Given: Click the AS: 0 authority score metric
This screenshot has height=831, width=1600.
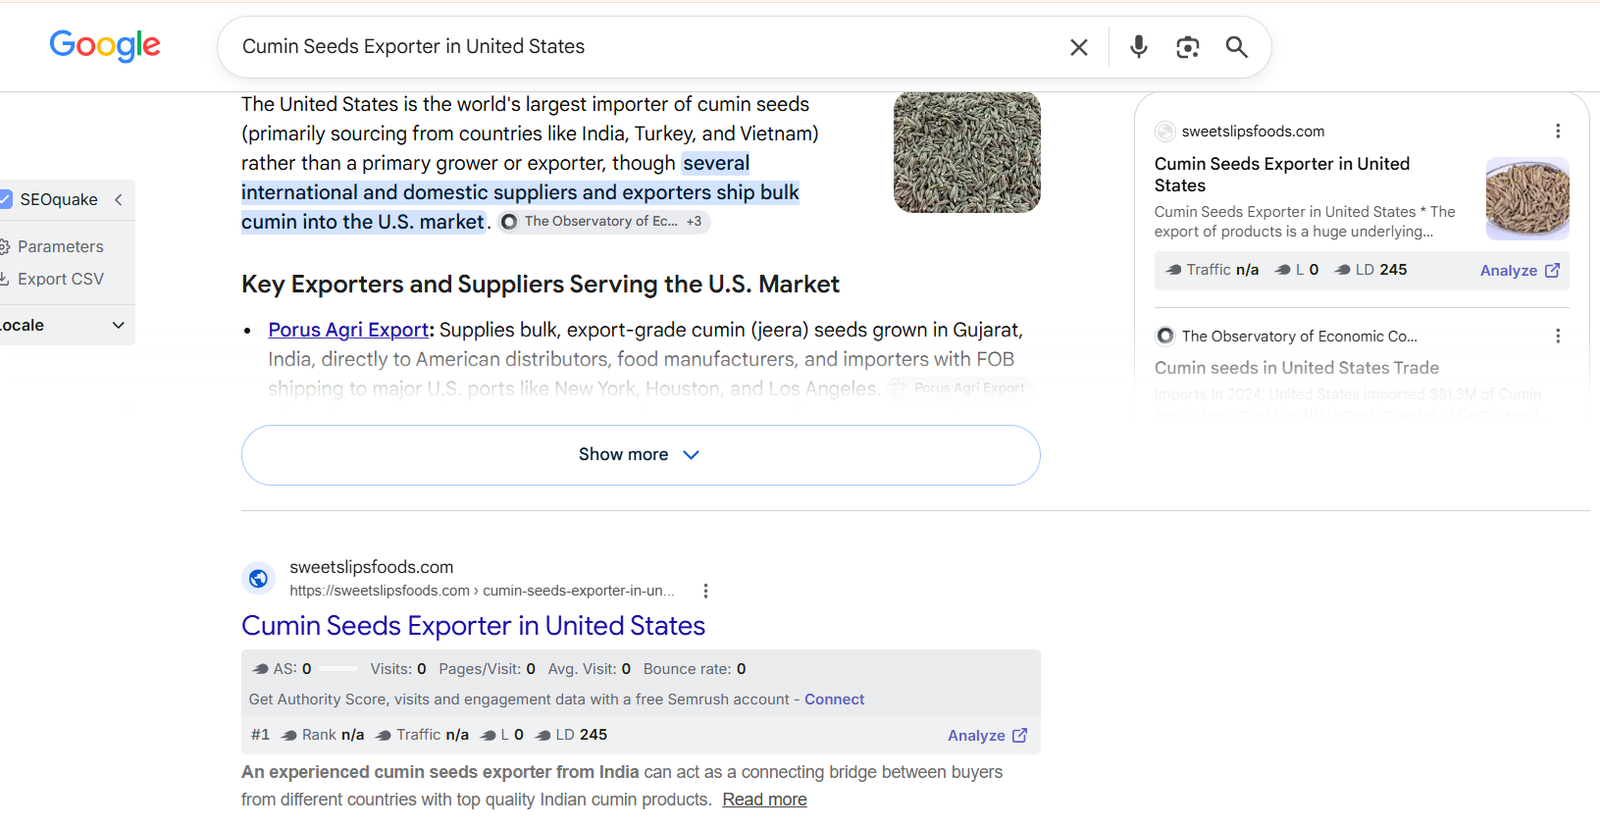Looking at the screenshot, I should point(281,669).
